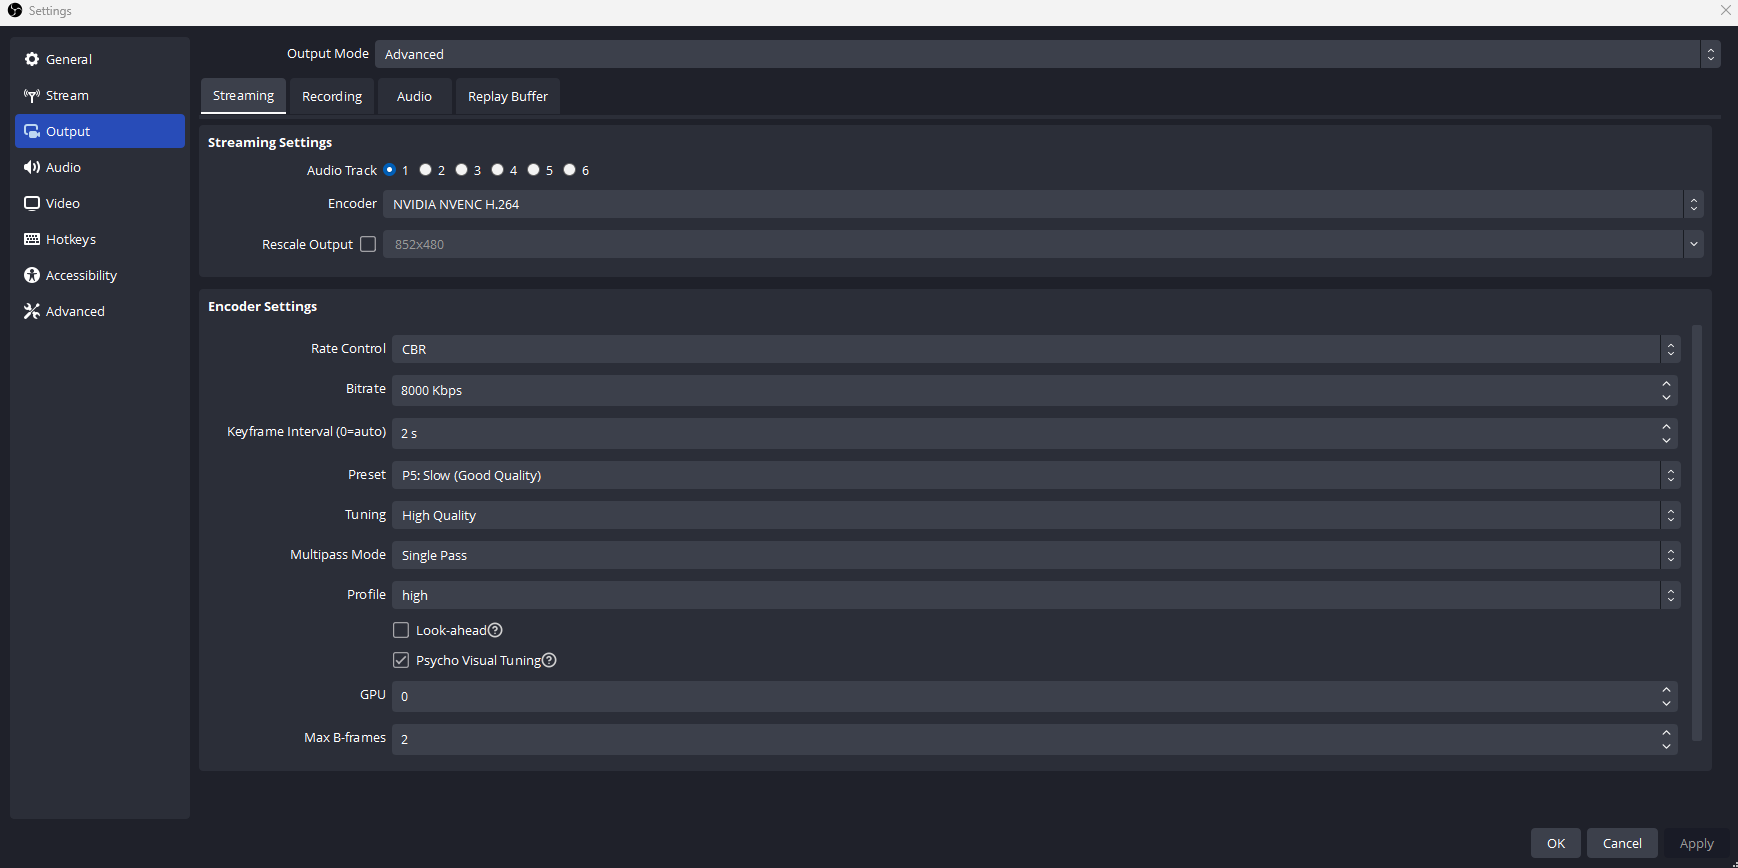1738x868 pixels.
Task: Decrease the GPU value down arrow
Action: click(1666, 704)
